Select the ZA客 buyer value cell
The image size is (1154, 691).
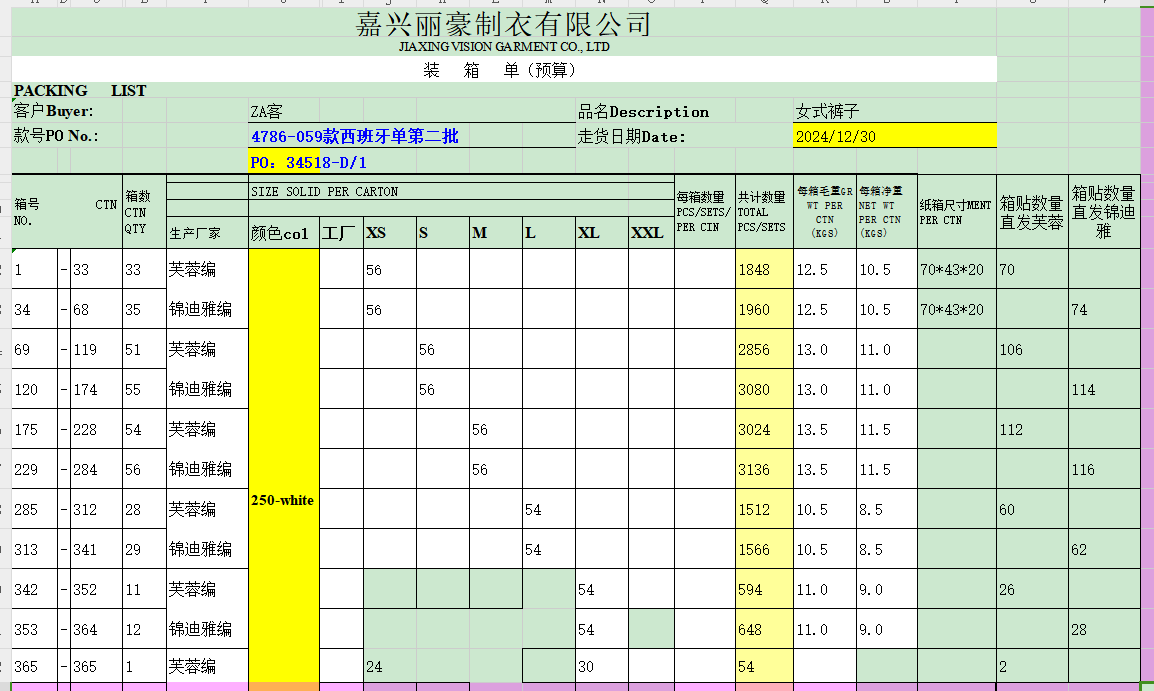tap(267, 112)
